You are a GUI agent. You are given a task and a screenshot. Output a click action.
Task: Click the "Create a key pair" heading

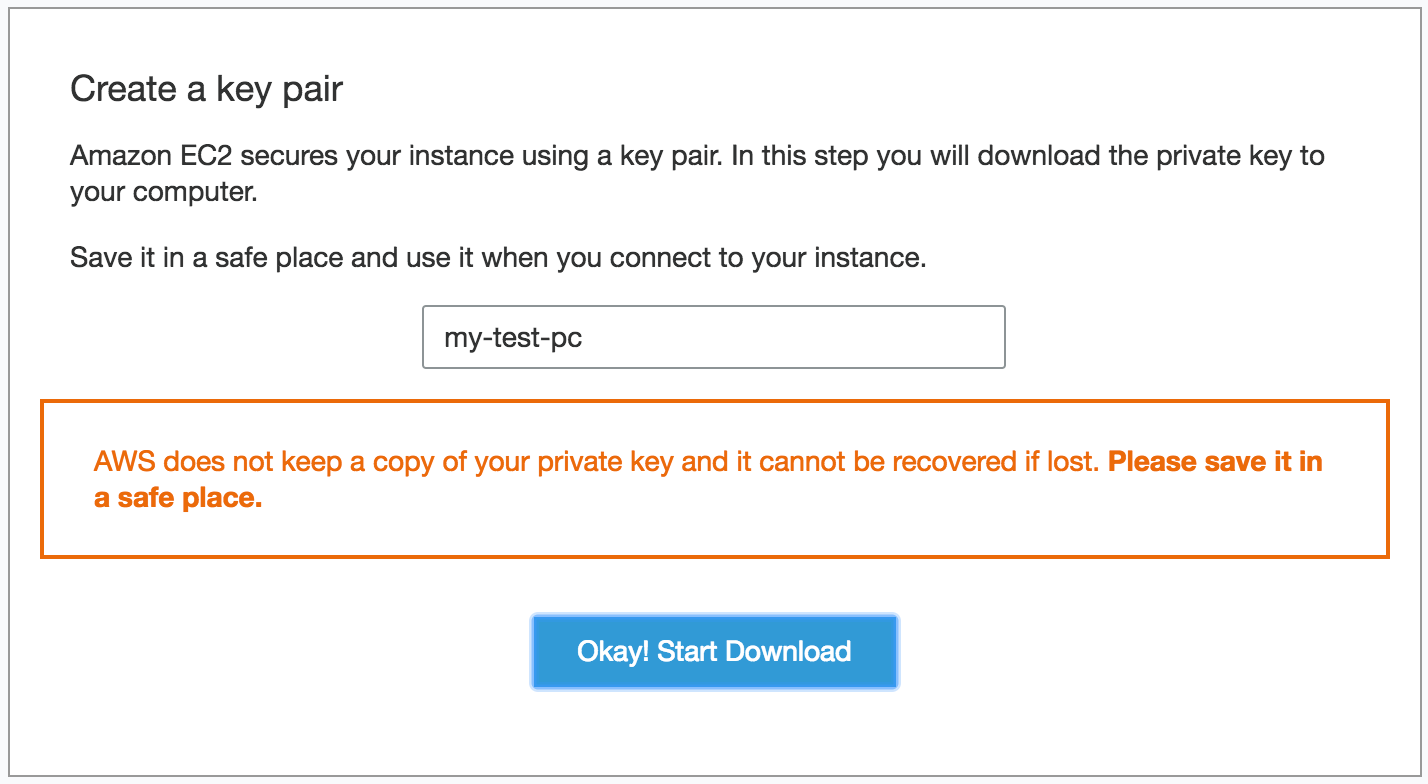click(206, 90)
